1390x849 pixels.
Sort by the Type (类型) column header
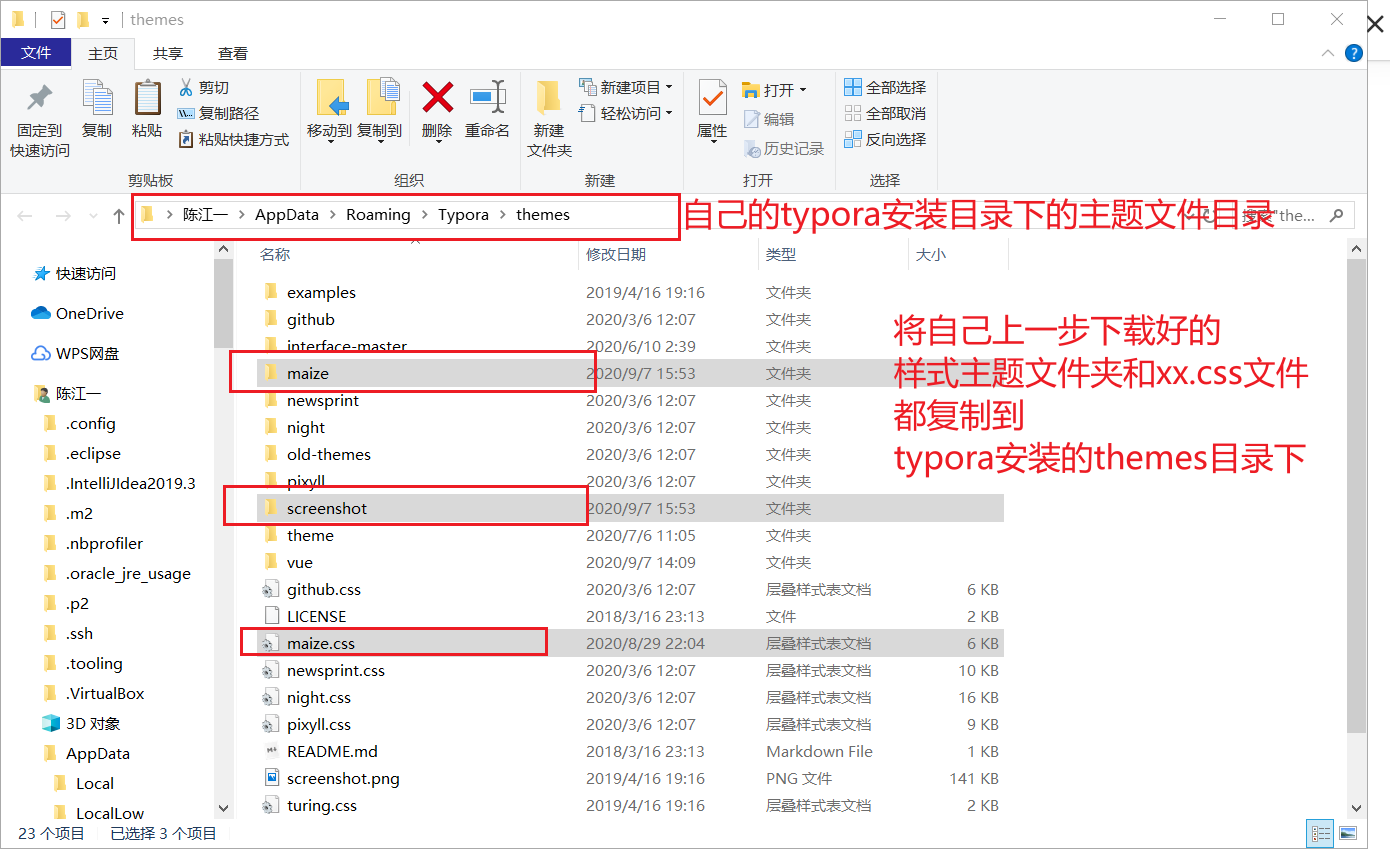tap(781, 255)
